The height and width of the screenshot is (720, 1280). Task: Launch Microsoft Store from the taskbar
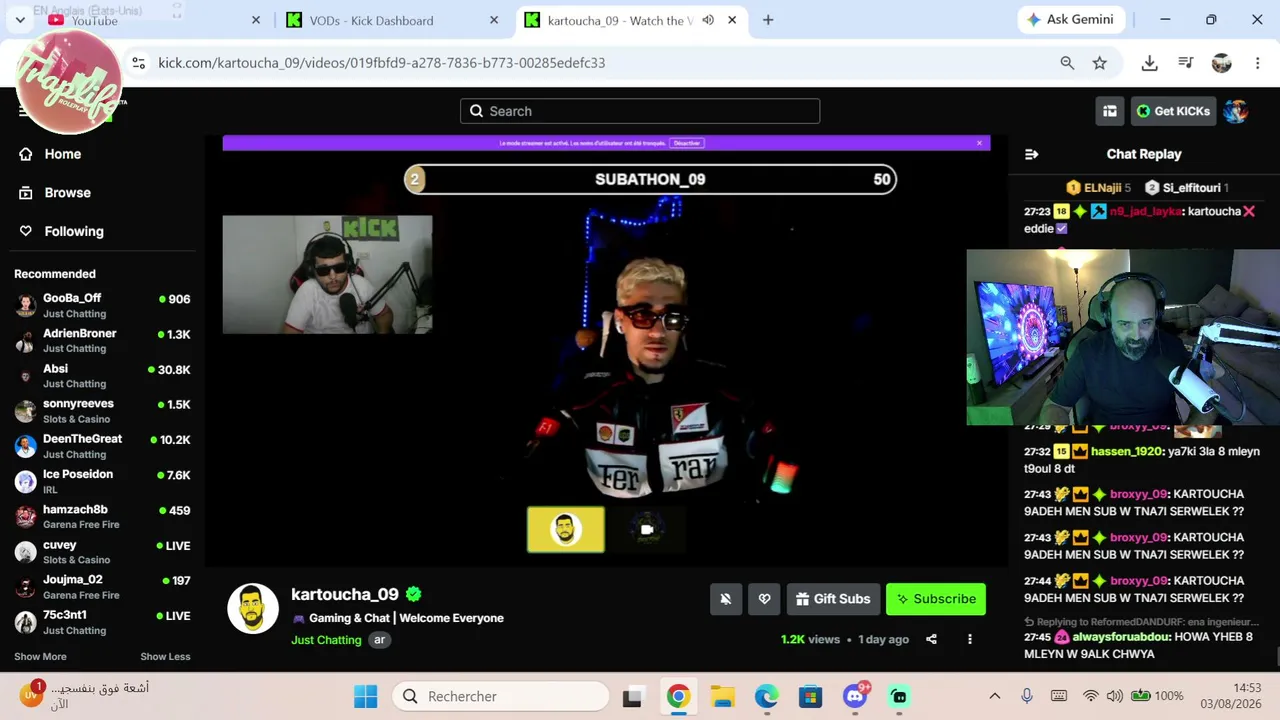point(811,697)
